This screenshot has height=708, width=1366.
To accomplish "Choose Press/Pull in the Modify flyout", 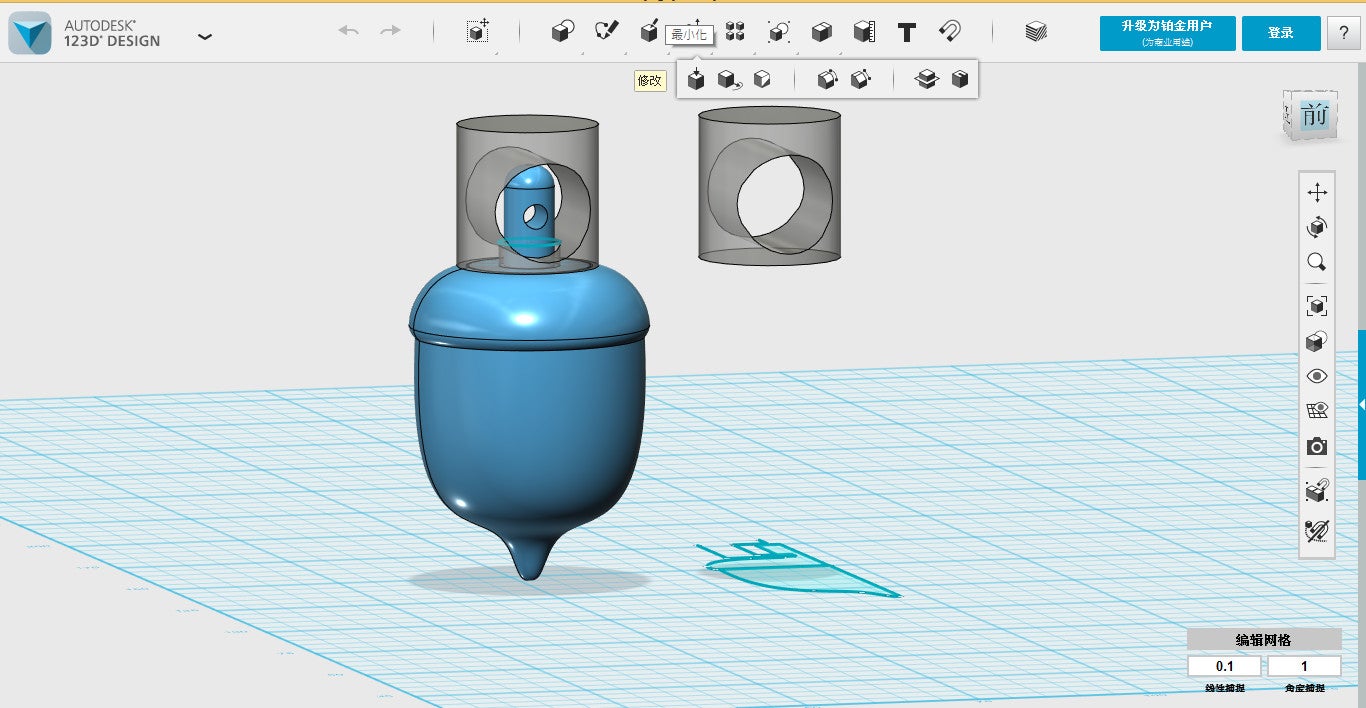I will (696, 79).
